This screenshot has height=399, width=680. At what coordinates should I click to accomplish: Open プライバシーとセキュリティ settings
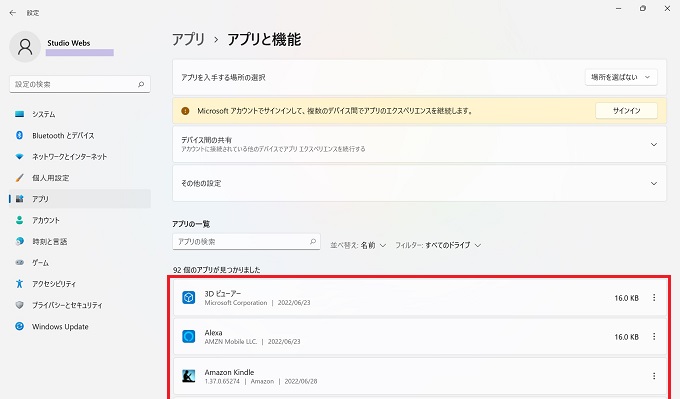point(80,305)
